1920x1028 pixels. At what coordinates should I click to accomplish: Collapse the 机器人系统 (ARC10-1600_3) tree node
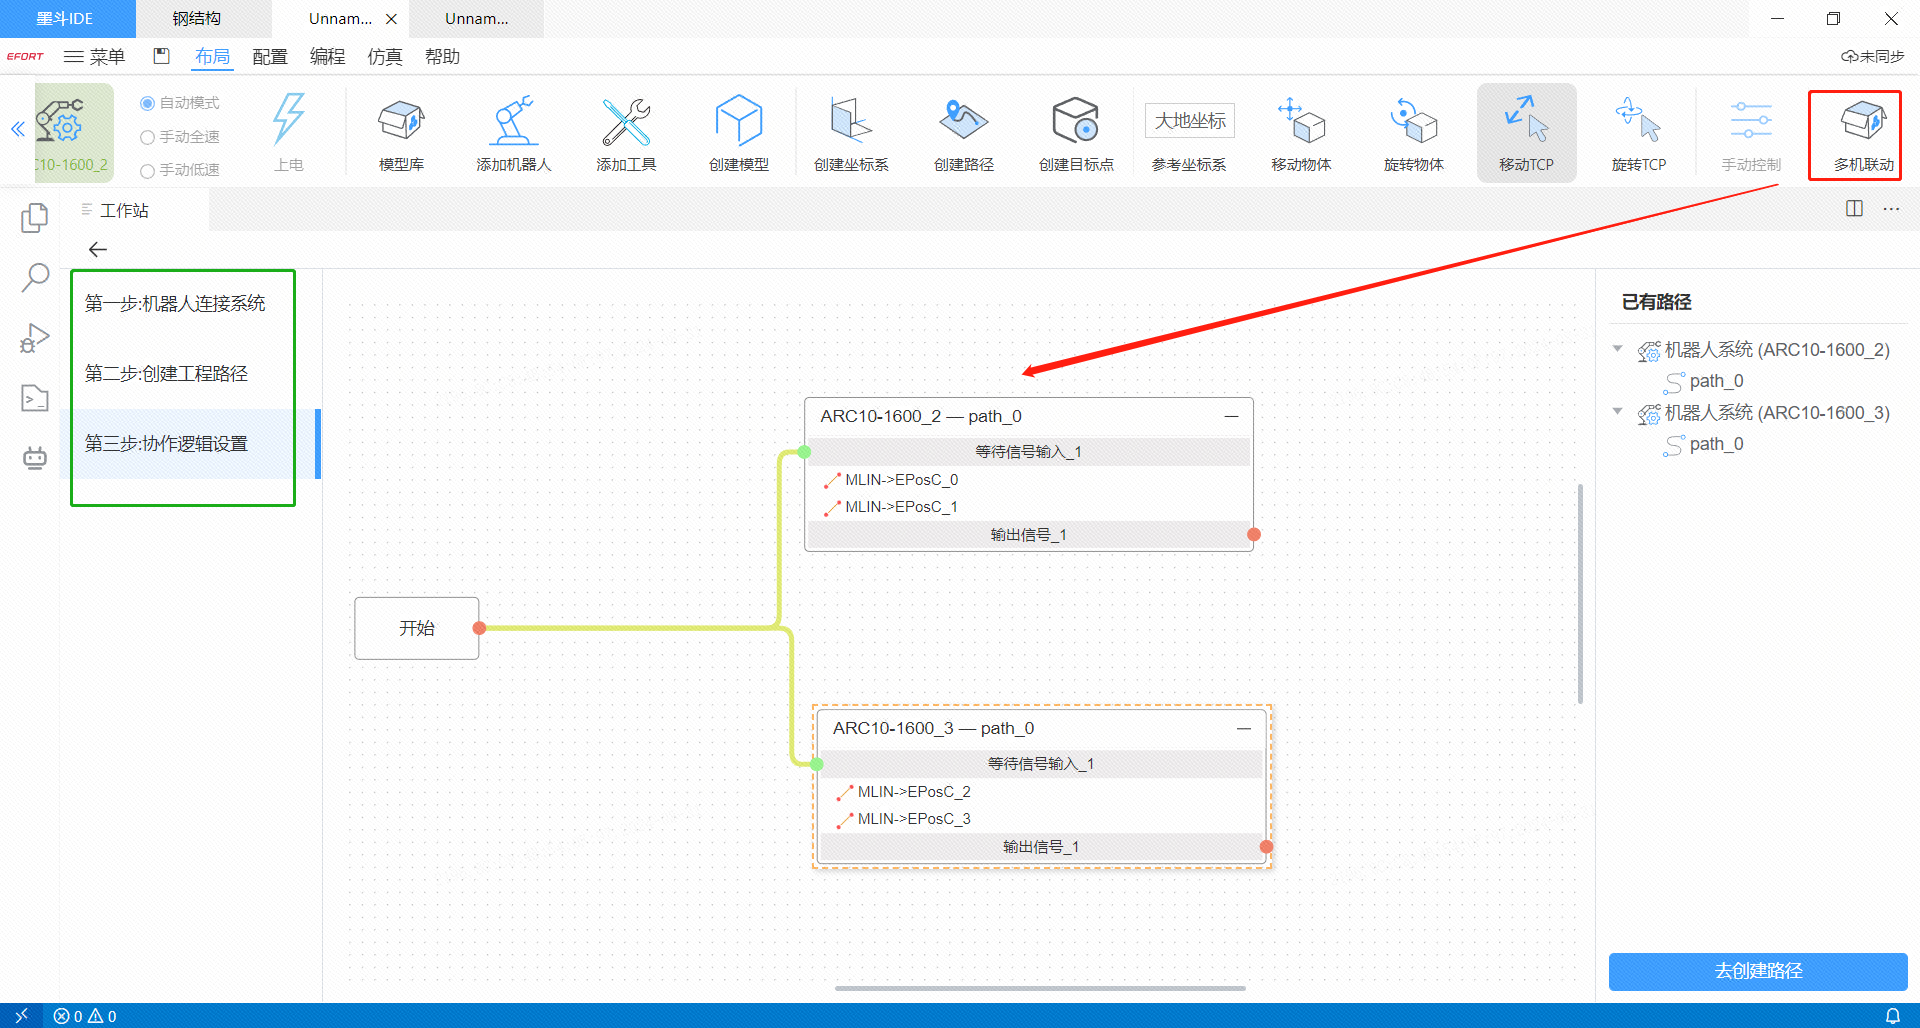point(1618,412)
